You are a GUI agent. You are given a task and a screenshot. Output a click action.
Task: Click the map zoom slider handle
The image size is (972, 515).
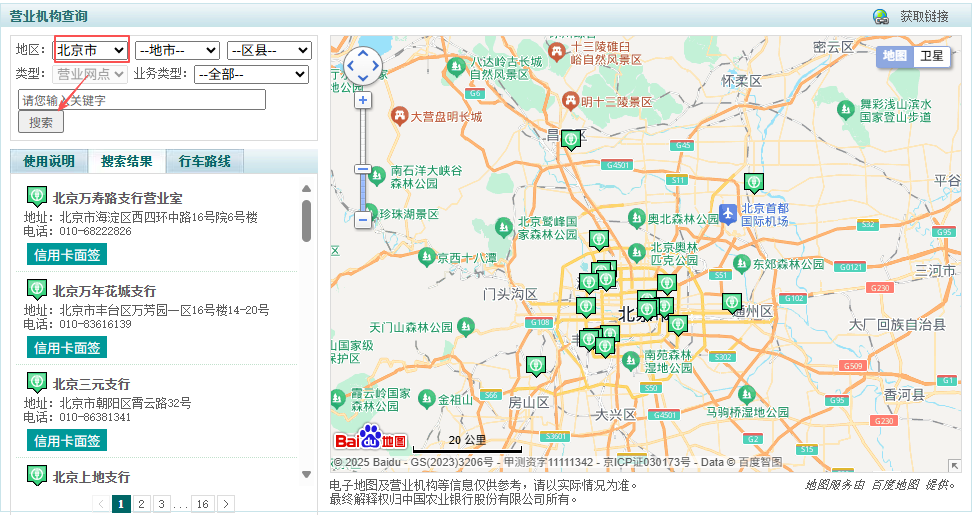point(363,169)
